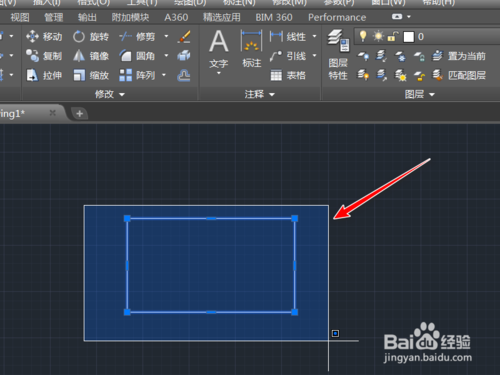Image resolution: width=500 pixels, height=375 pixels.
Task: Click the white layer color swatch
Action: coord(409,37)
